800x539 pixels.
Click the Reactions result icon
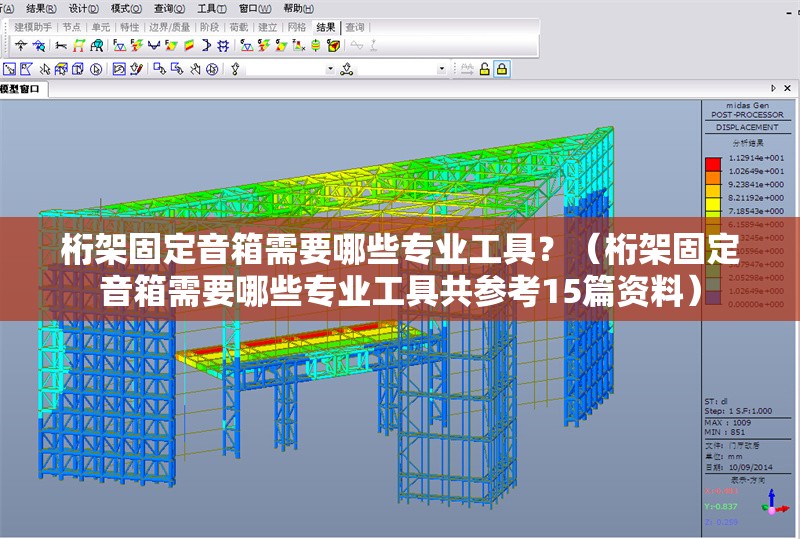pos(20,45)
